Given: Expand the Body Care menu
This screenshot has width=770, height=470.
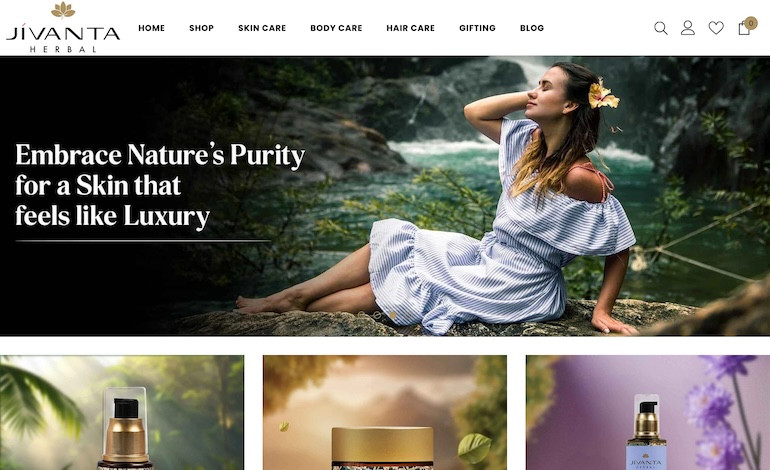Looking at the screenshot, I should tap(336, 28).
